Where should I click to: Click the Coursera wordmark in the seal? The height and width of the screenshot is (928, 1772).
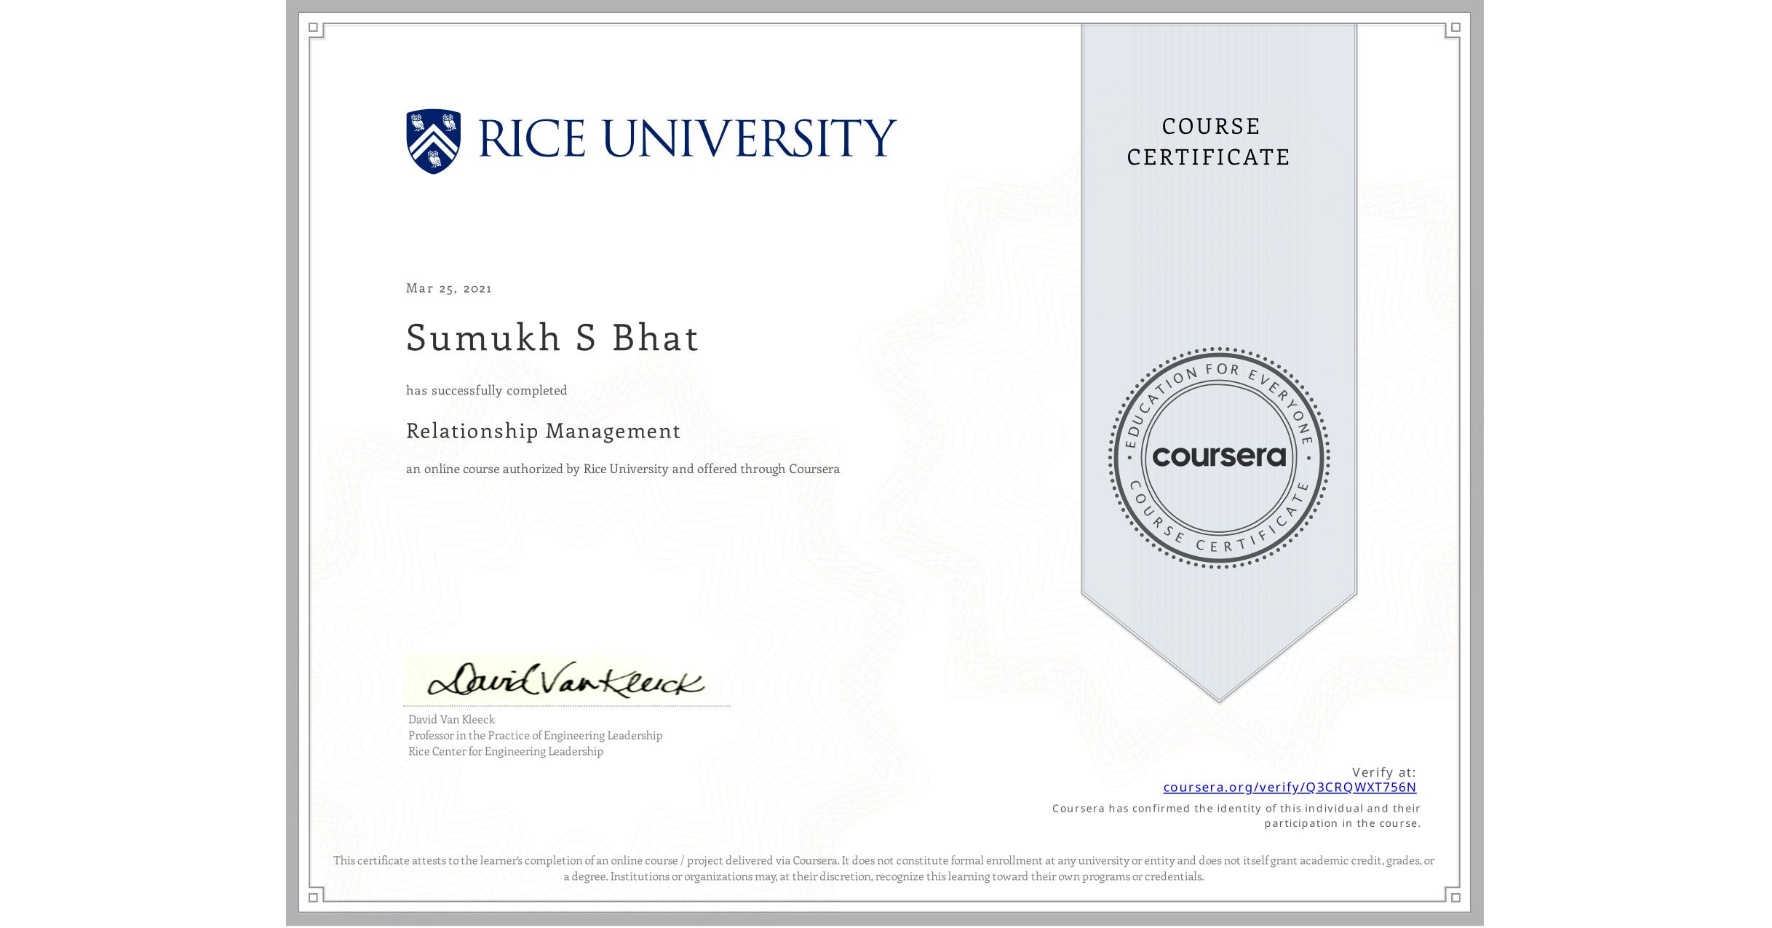click(1219, 457)
